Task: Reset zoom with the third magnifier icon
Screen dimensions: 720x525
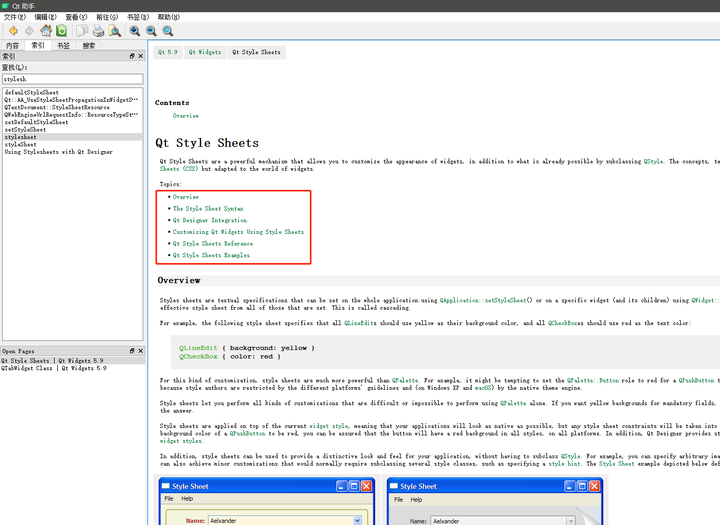Action: [x=168, y=31]
